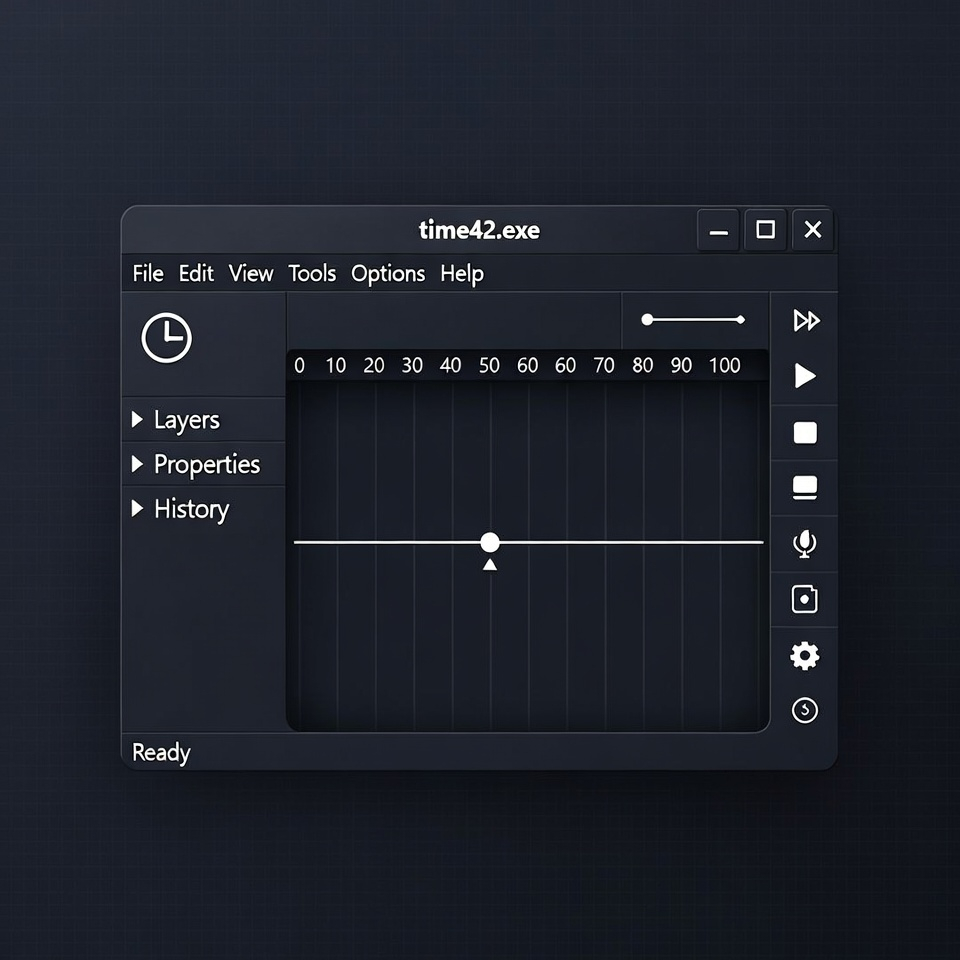This screenshot has width=960, height=960.
Task: Open the Options menu
Action: (388, 274)
